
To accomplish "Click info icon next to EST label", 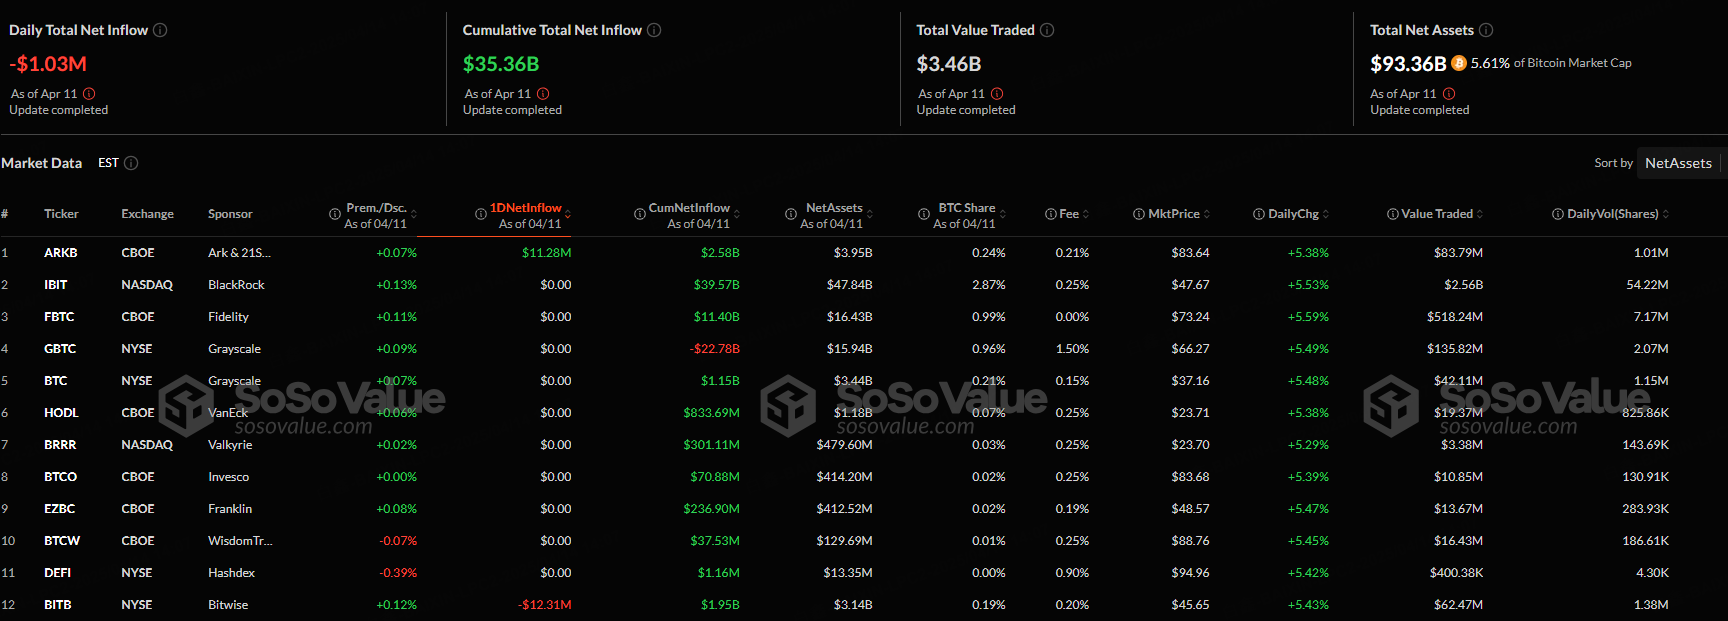I will [131, 163].
